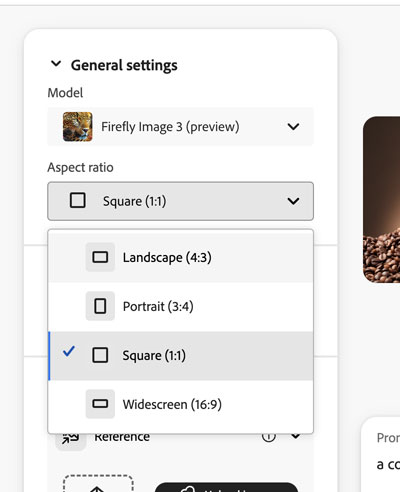
Task: Click the Landscape (4:3) rectangle icon
Action: [x=100, y=257]
